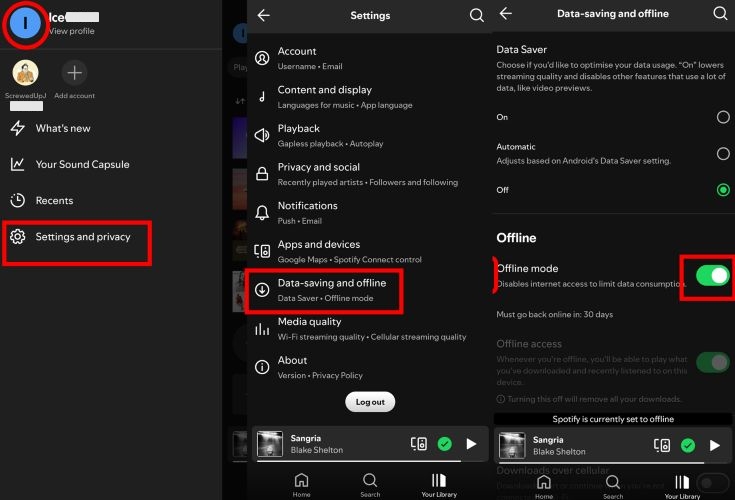
Task: Switch to Your Library tab in middle panel
Action: click(x=439, y=484)
